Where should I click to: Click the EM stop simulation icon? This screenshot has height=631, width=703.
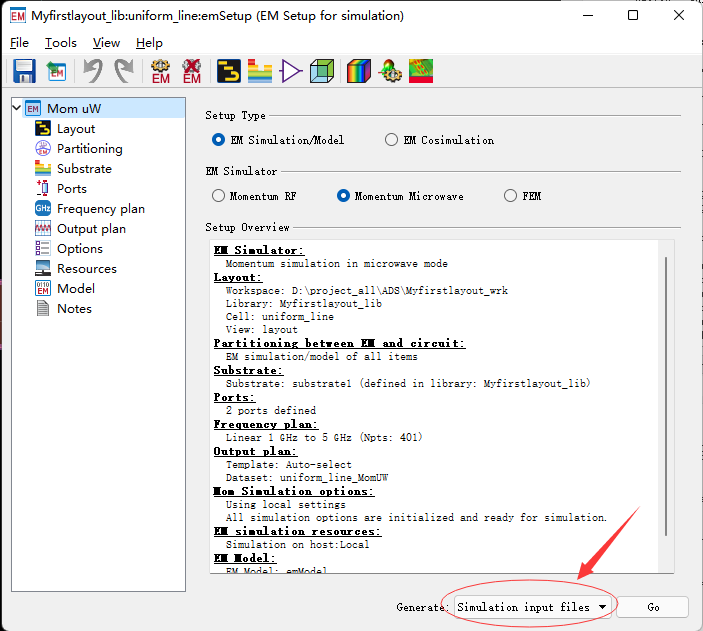click(192, 71)
